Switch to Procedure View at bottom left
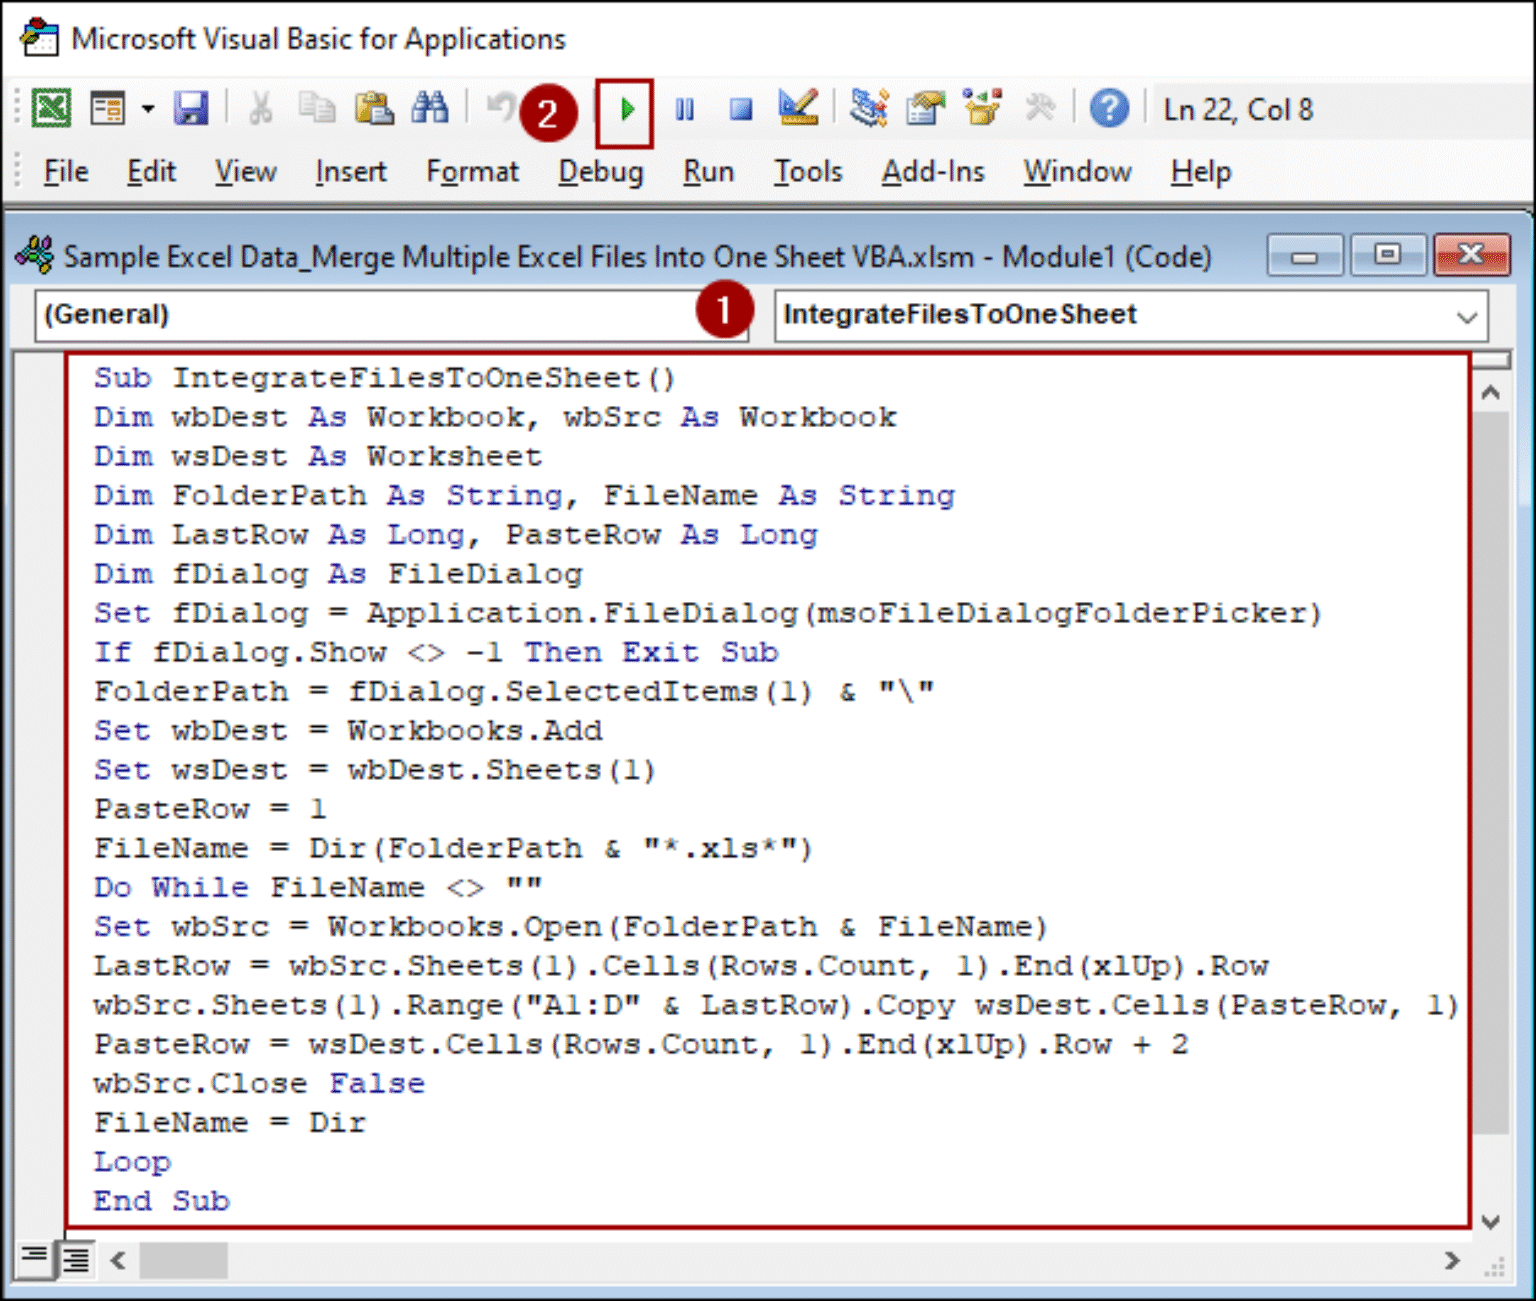Image resolution: width=1536 pixels, height=1301 pixels. [36, 1259]
